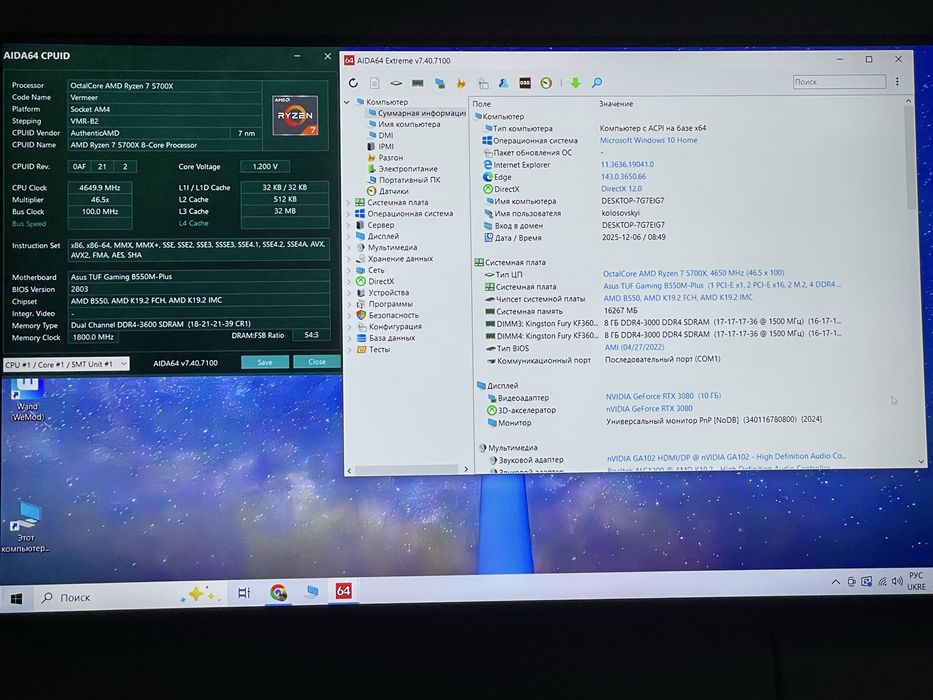Viewport: 933px width, 700px height.
Task: Open Task View on the taskbar
Action: pos(244,593)
